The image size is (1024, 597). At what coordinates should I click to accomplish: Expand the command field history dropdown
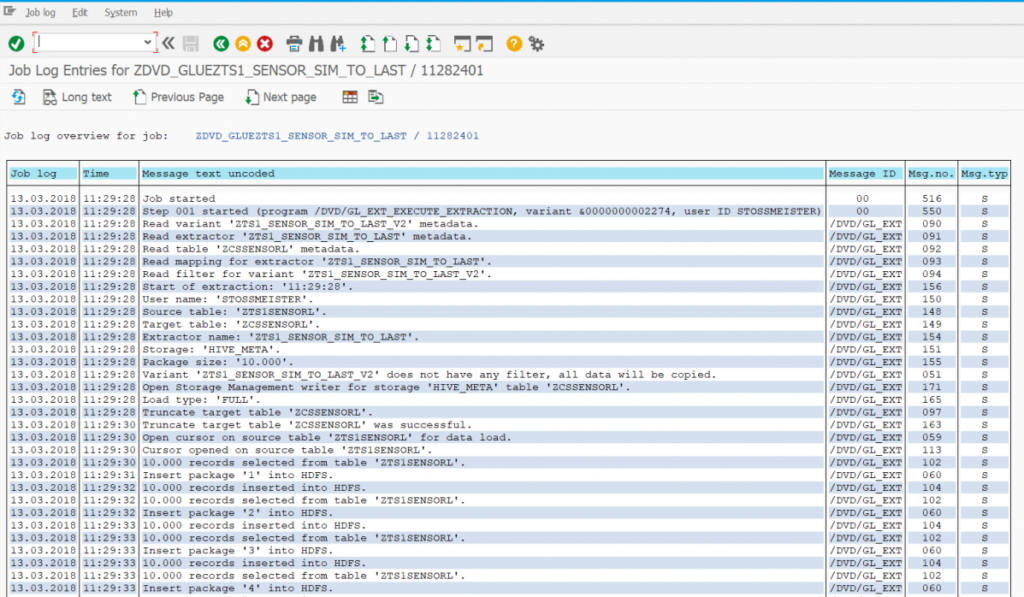coord(148,43)
